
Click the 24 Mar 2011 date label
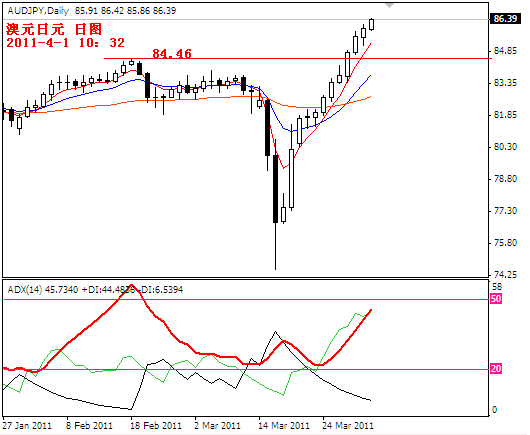[347, 425]
